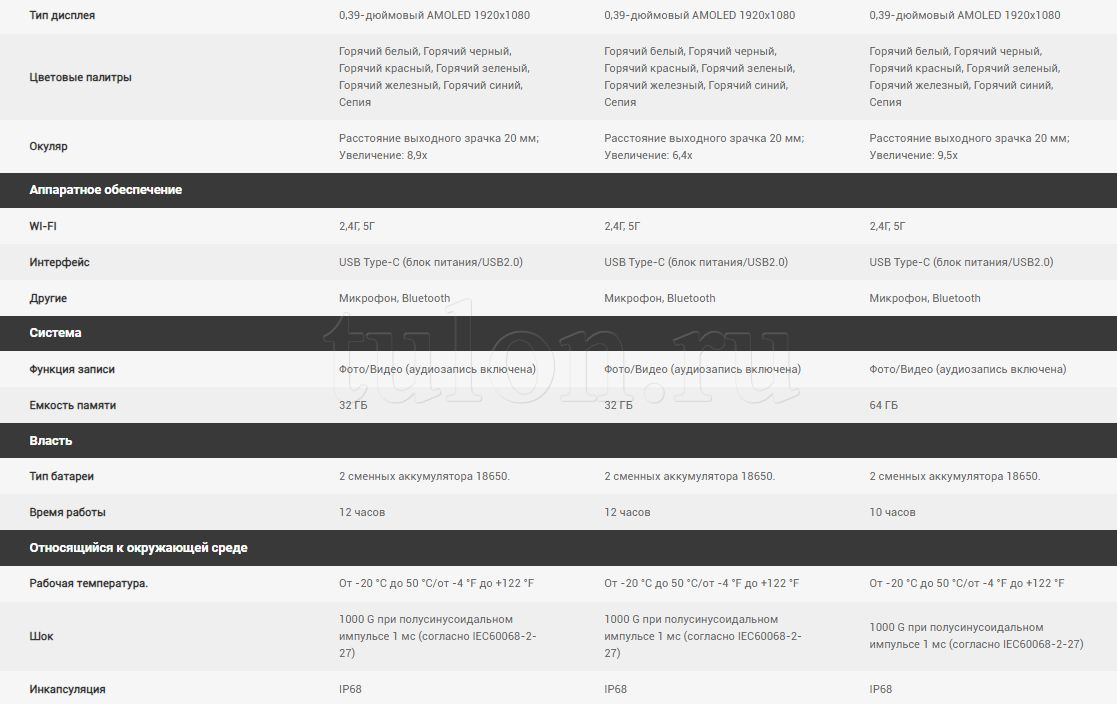Viewport: 1117px width, 704px height.
Task: Select the 'Власть' section header
Action: pos(50,441)
